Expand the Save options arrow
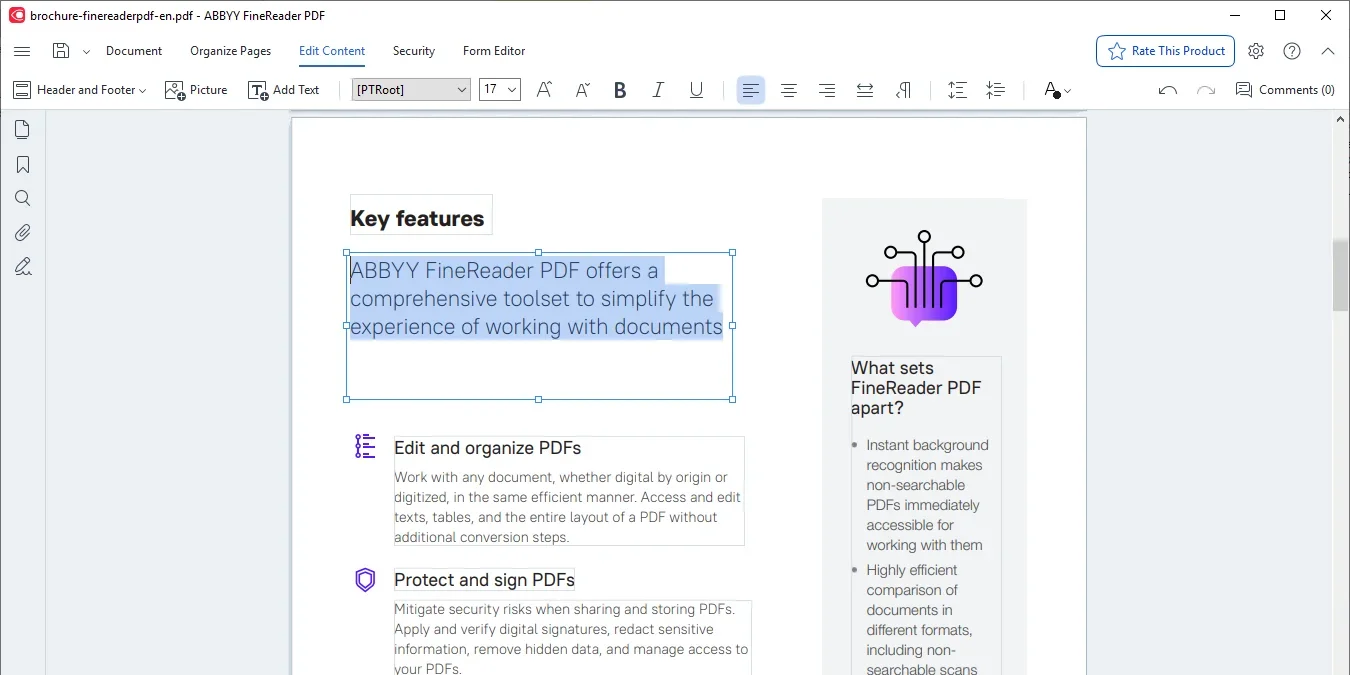This screenshot has width=1350, height=675. (x=86, y=51)
